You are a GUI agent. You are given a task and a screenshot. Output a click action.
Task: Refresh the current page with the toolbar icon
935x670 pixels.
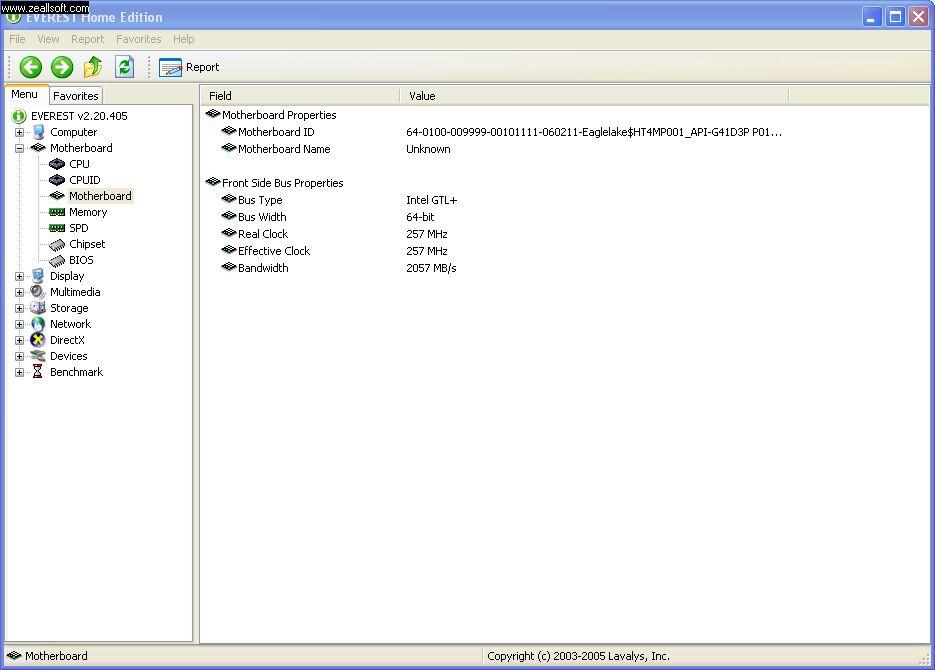[x=125, y=67]
